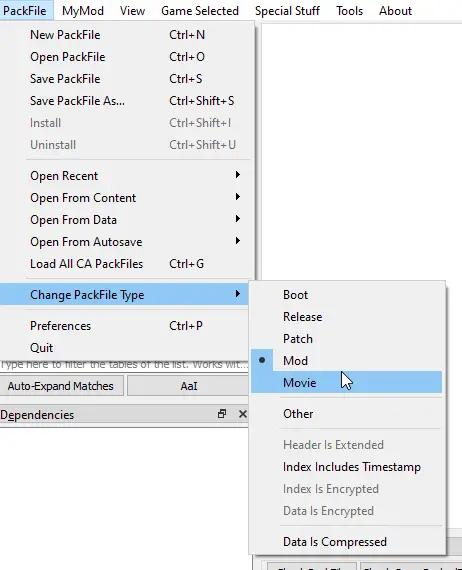Screen dimensions: 462x570
Task: Close the Dependencies panel
Action: (242, 414)
